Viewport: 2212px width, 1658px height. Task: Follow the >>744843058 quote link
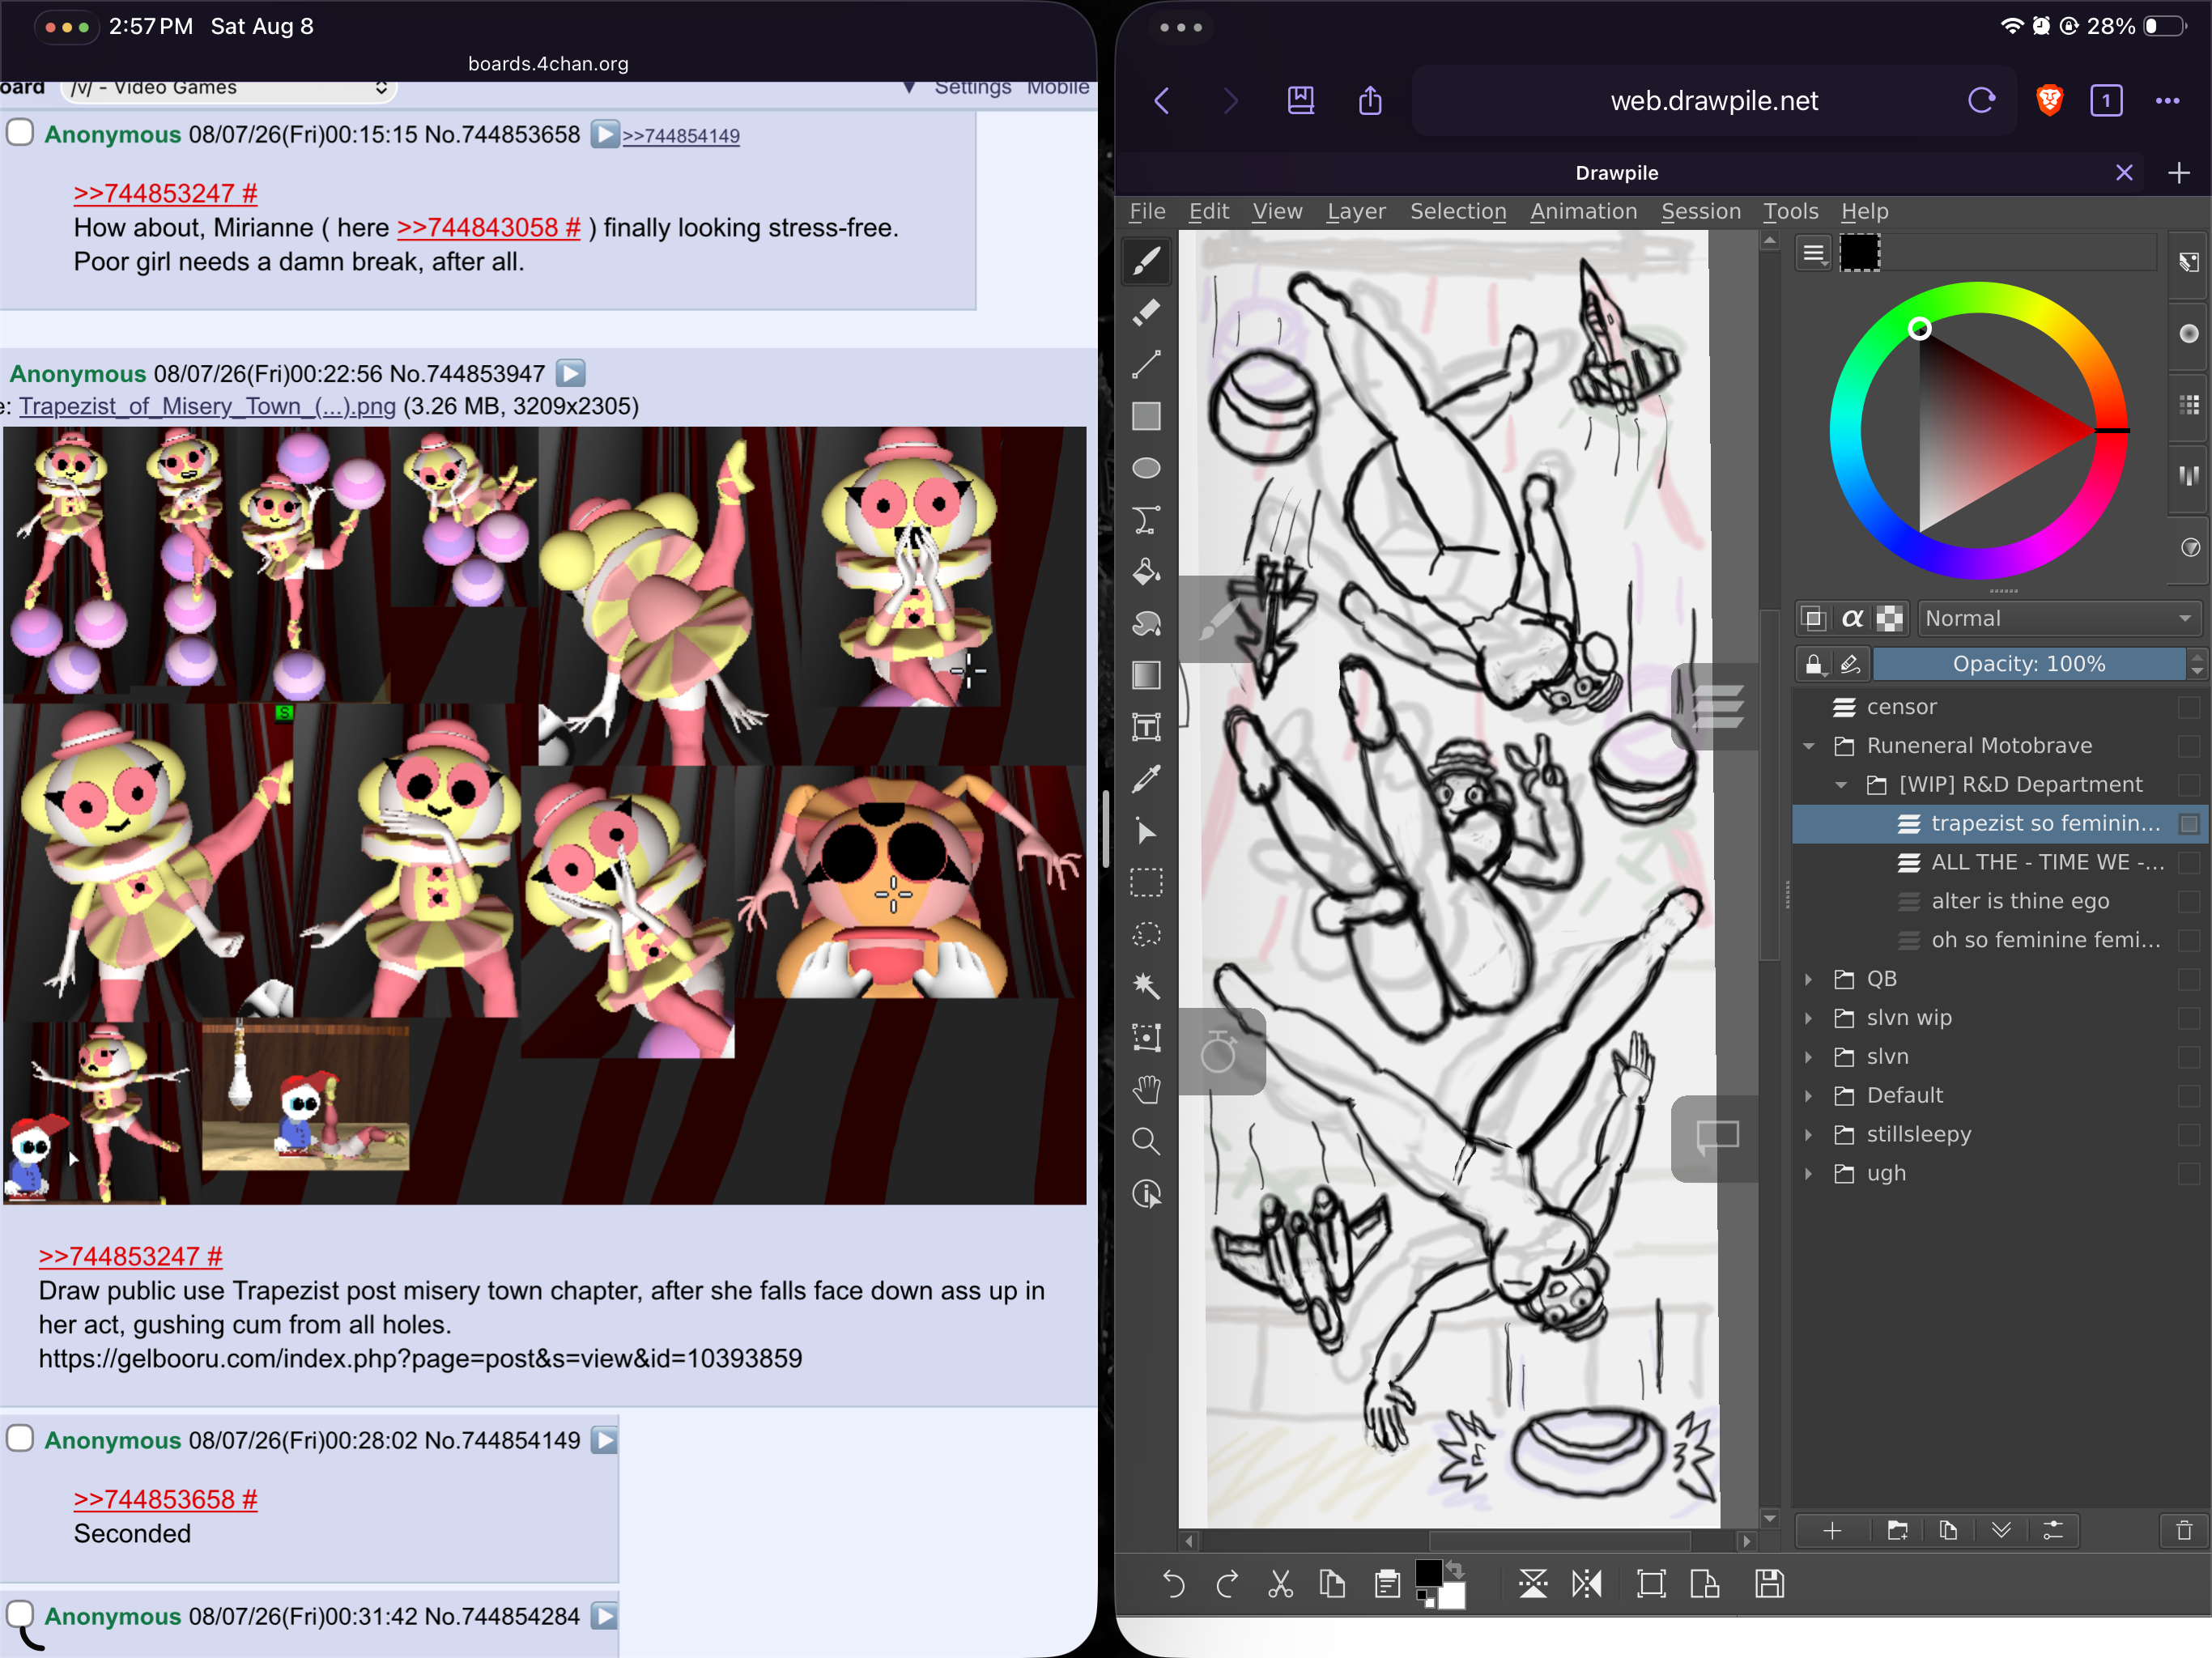488,228
